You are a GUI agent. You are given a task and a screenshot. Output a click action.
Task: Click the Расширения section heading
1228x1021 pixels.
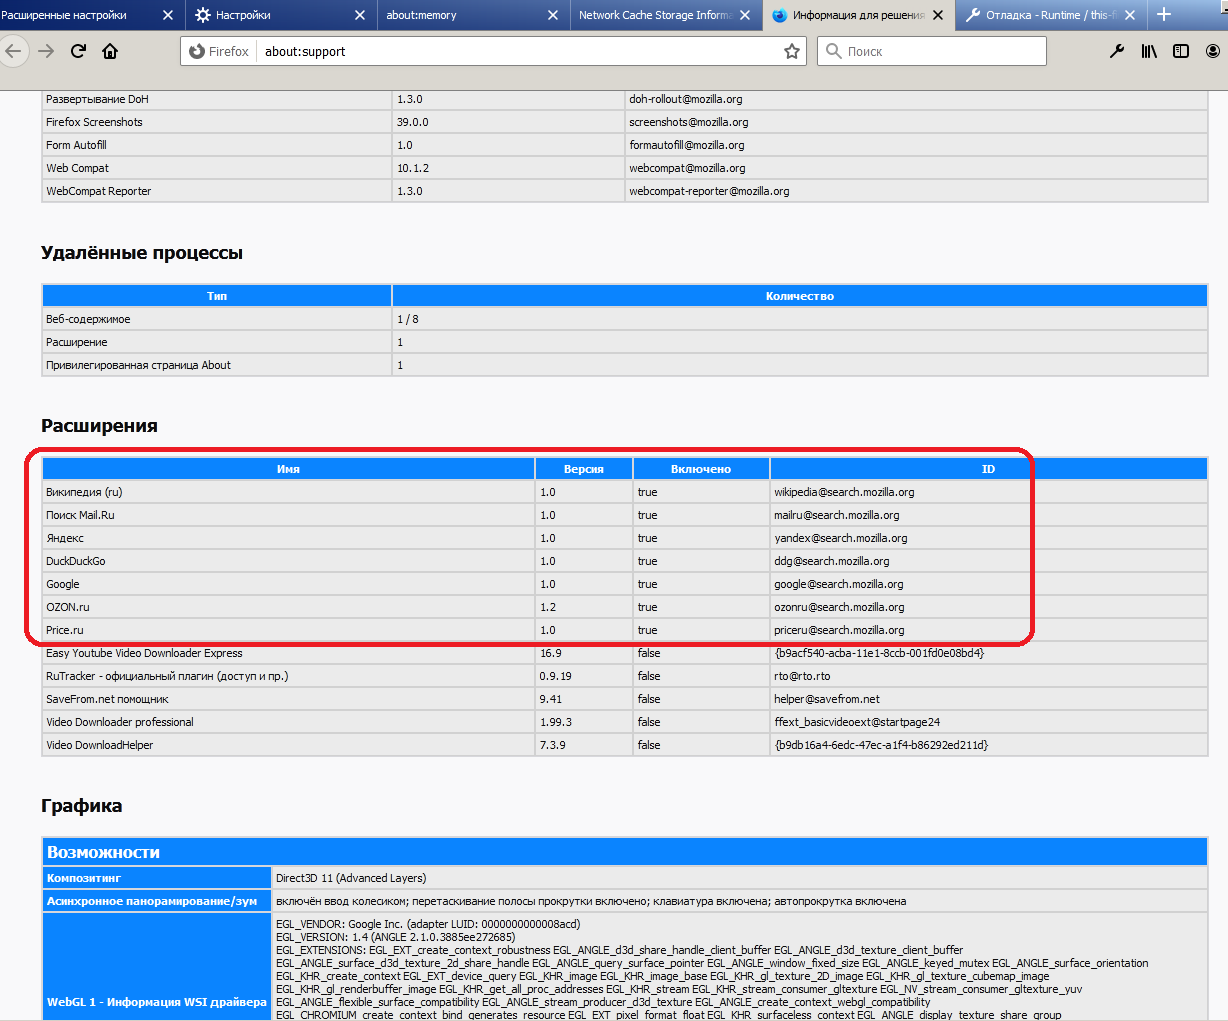pos(99,426)
